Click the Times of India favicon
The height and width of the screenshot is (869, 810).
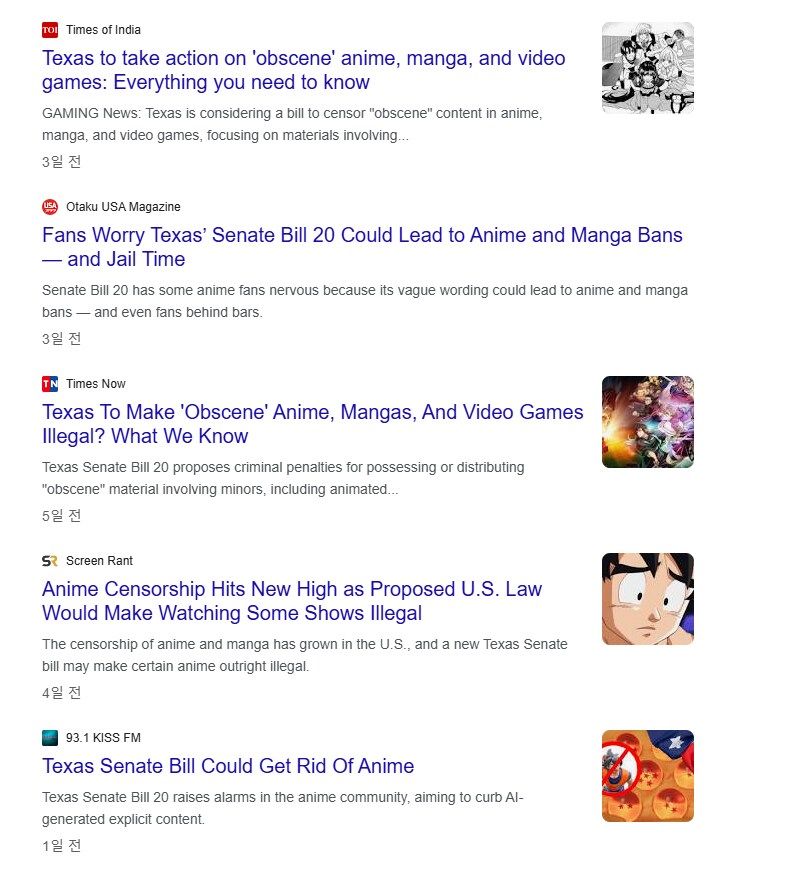[x=50, y=30]
